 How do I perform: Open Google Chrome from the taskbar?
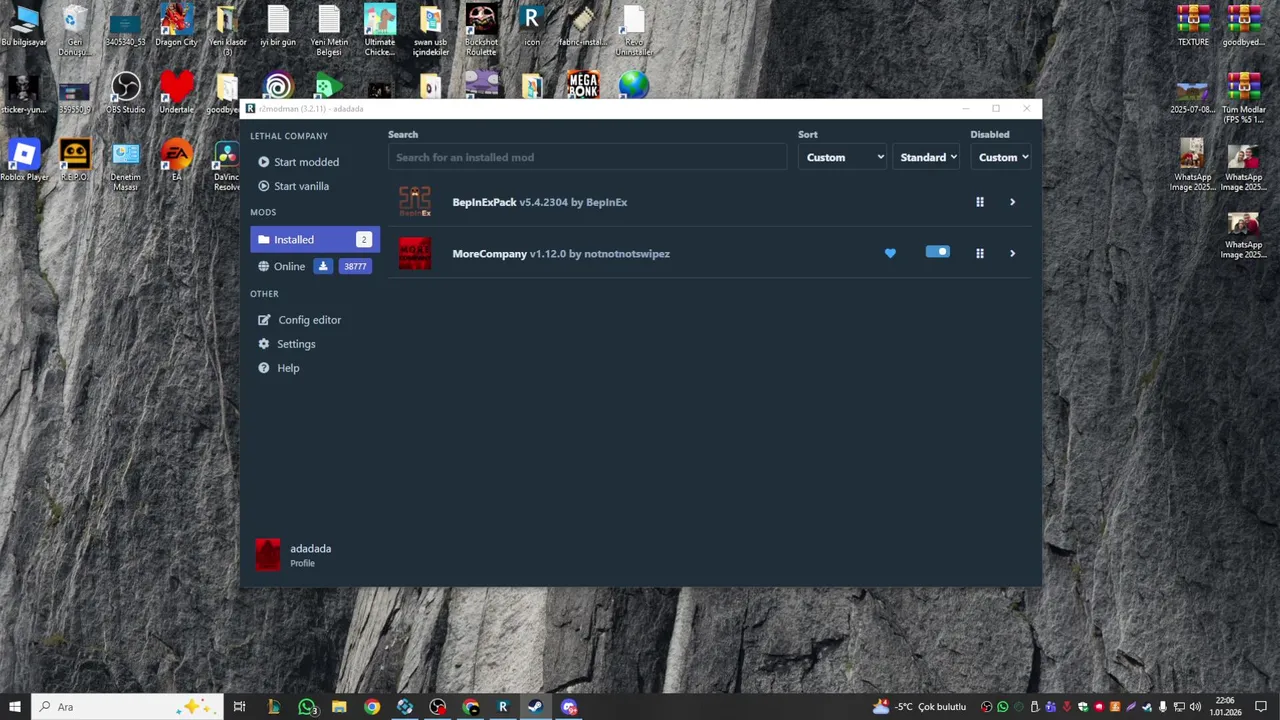372,707
